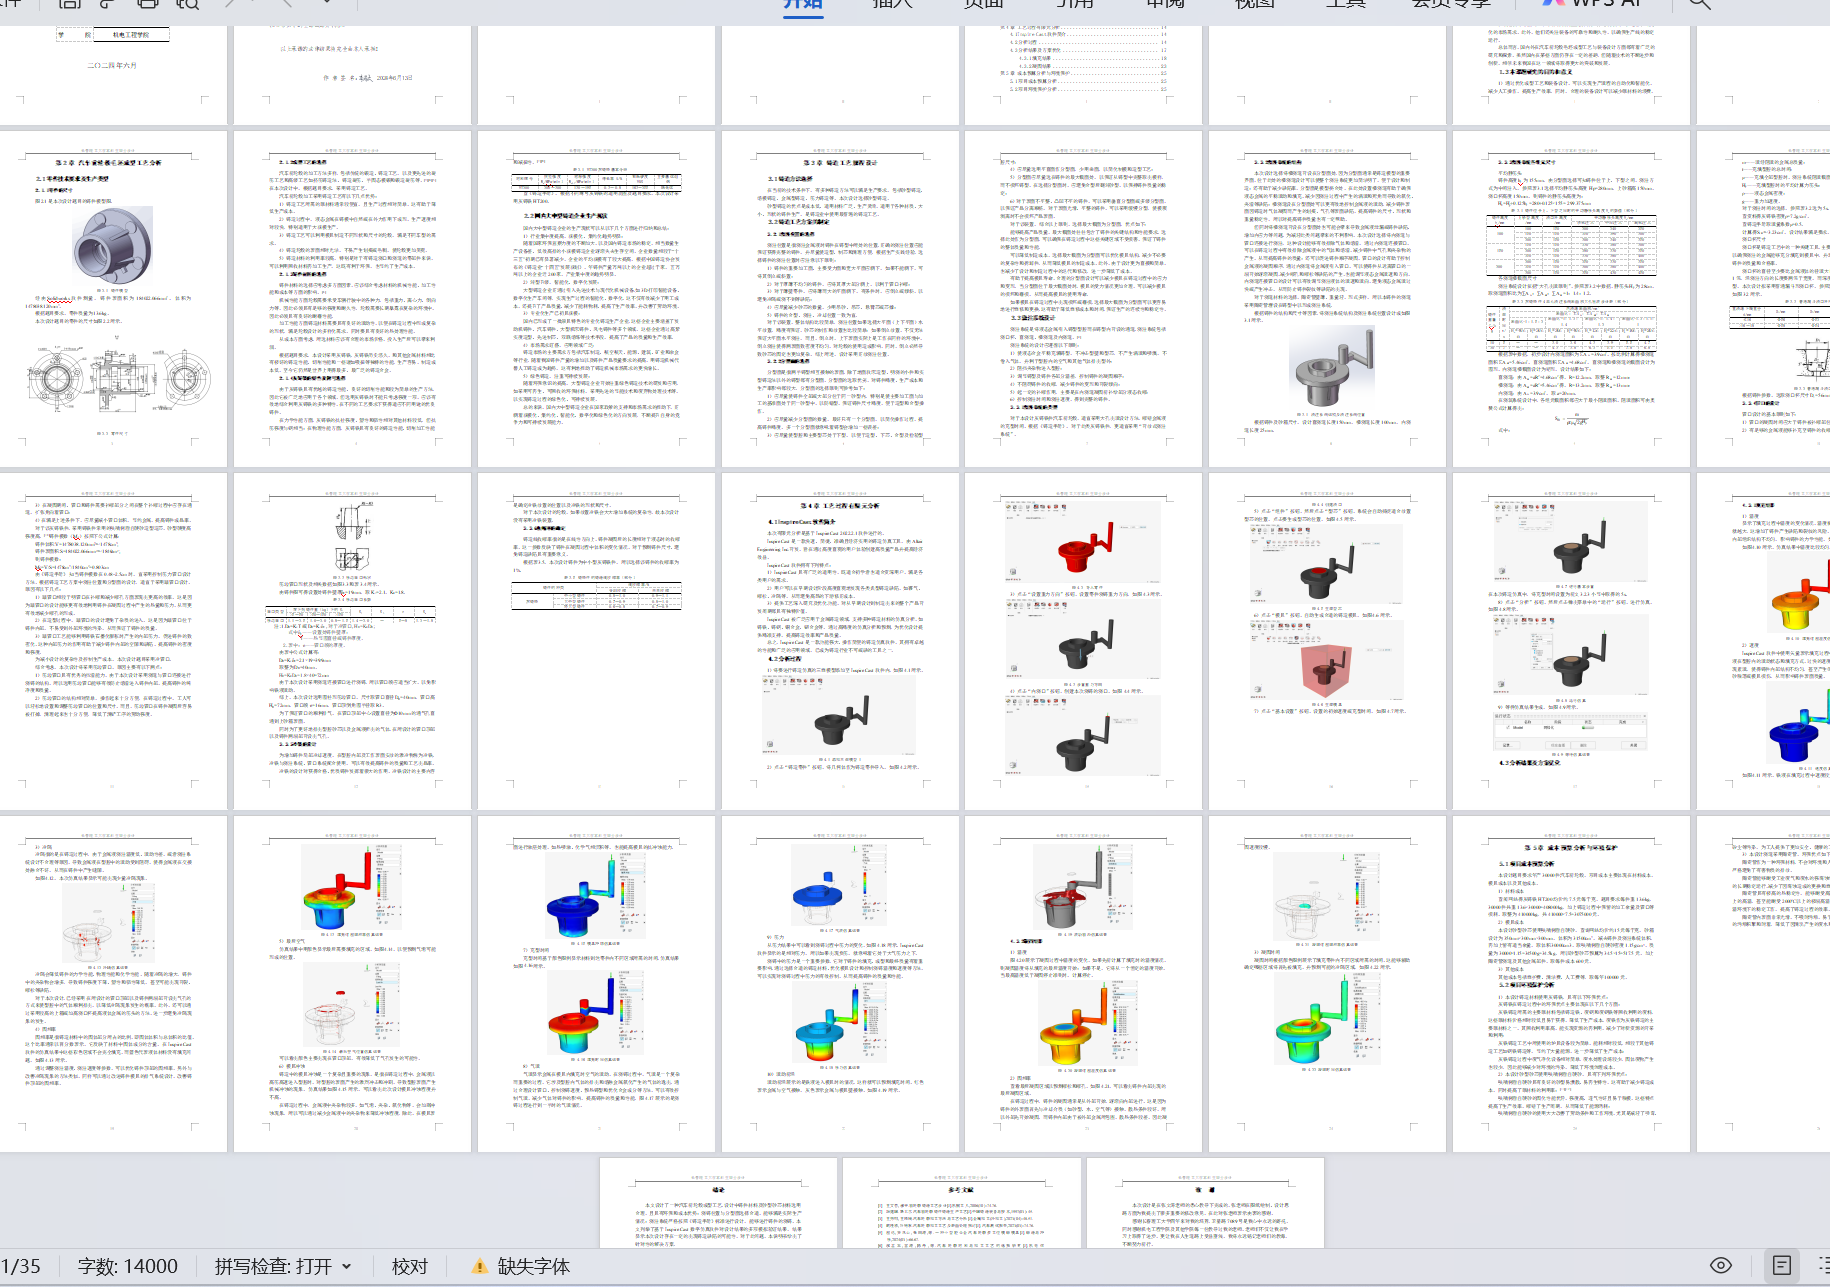Click the 第5章 chapter heading
Screen dimensions: 1830x1287
(x=1570, y=847)
